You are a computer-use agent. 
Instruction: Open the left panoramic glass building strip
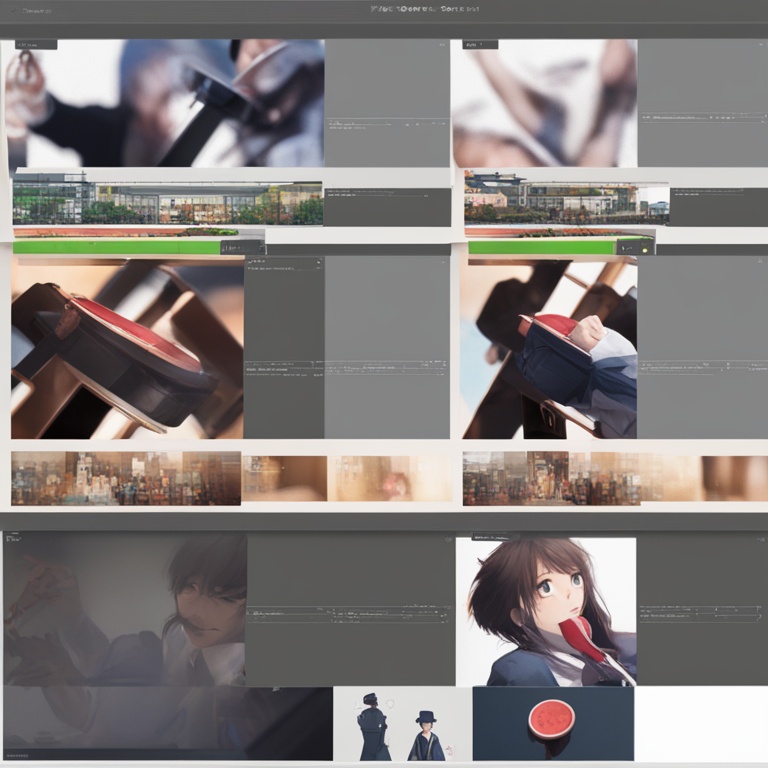168,202
